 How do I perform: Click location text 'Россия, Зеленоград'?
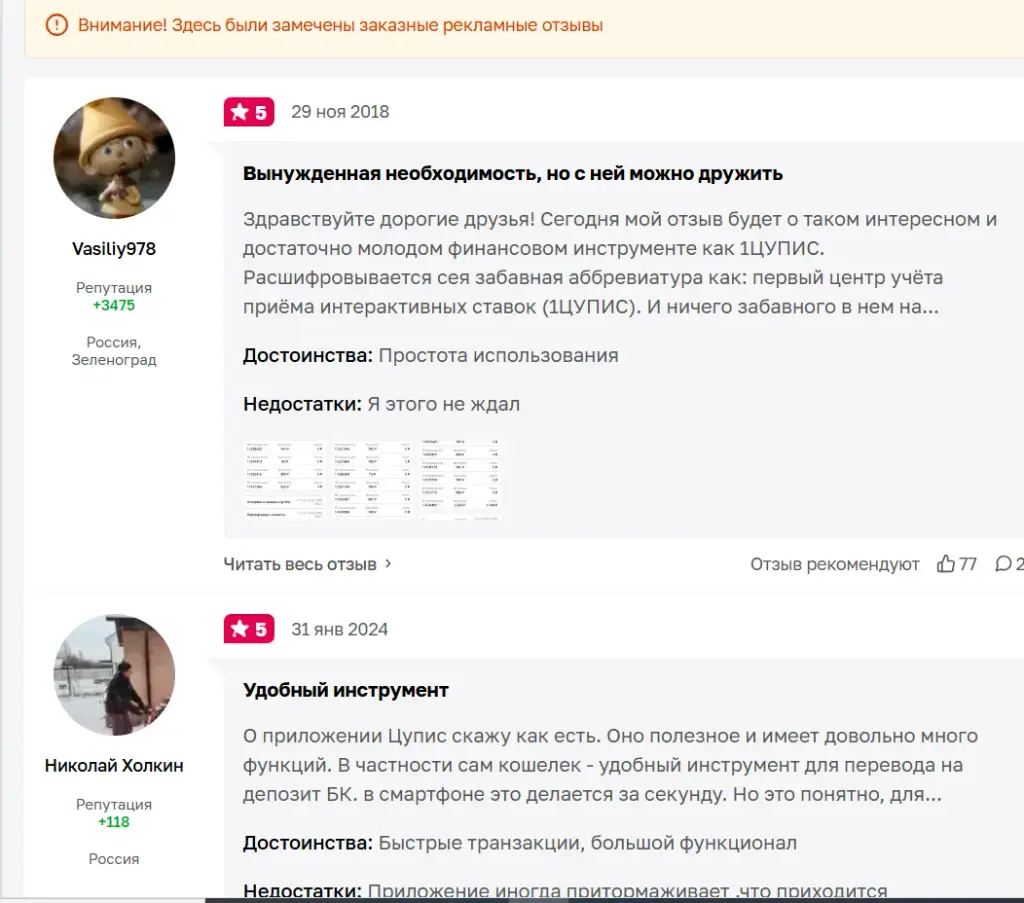coord(114,351)
